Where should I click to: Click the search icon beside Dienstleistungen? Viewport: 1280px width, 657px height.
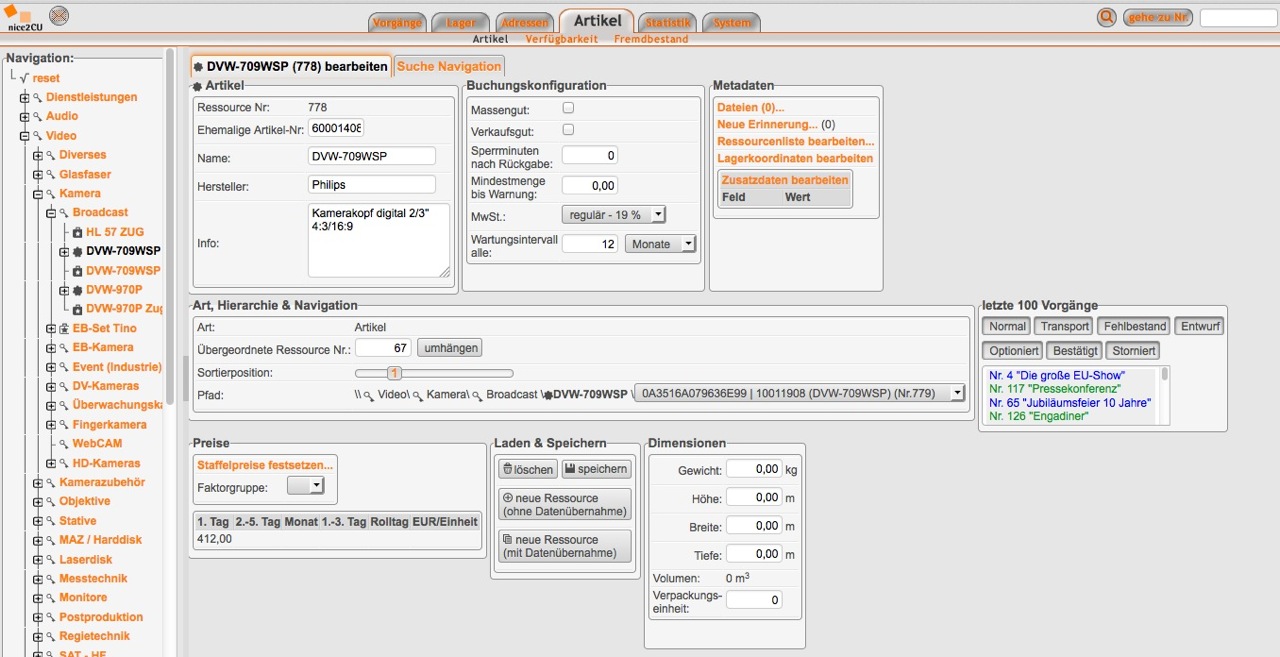38,97
